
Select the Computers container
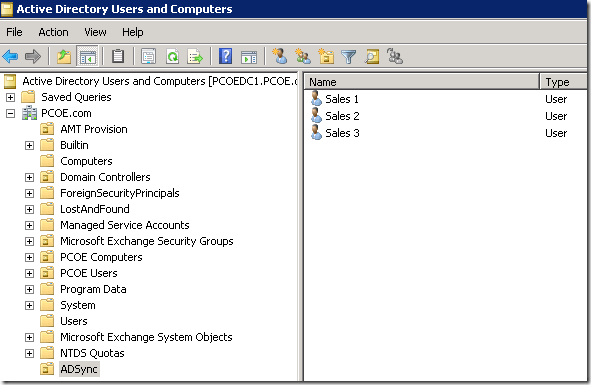86,161
